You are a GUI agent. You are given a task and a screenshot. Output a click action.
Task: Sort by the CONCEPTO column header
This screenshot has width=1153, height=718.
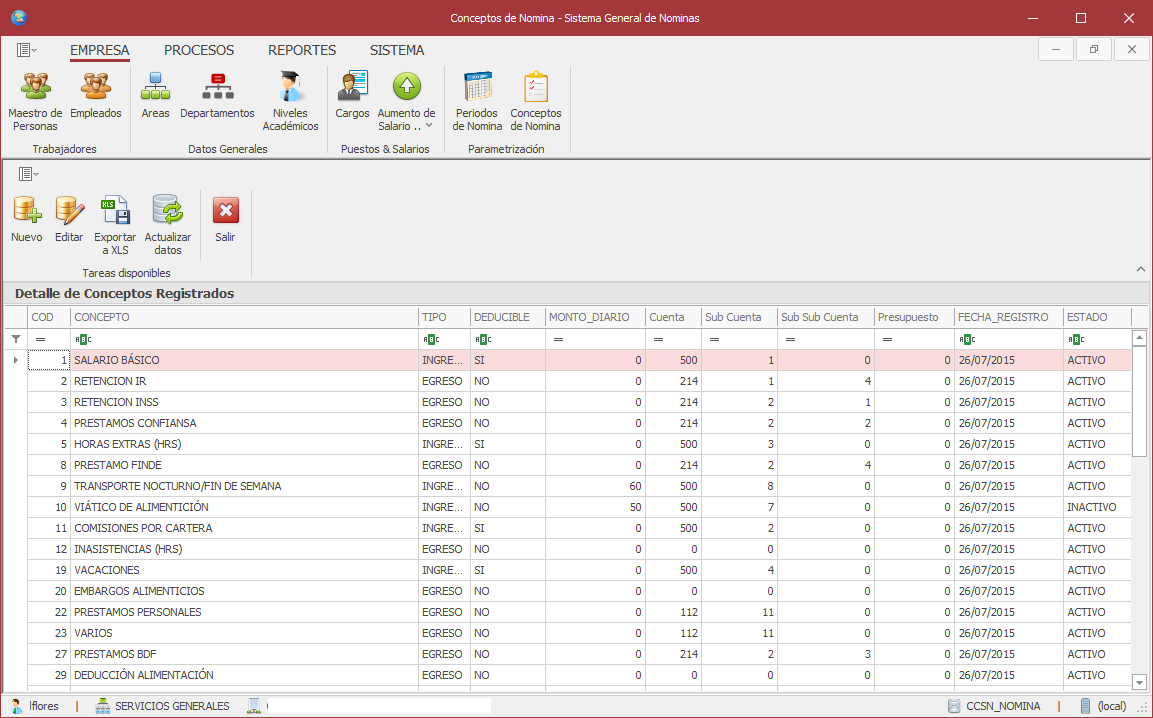coord(244,317)
